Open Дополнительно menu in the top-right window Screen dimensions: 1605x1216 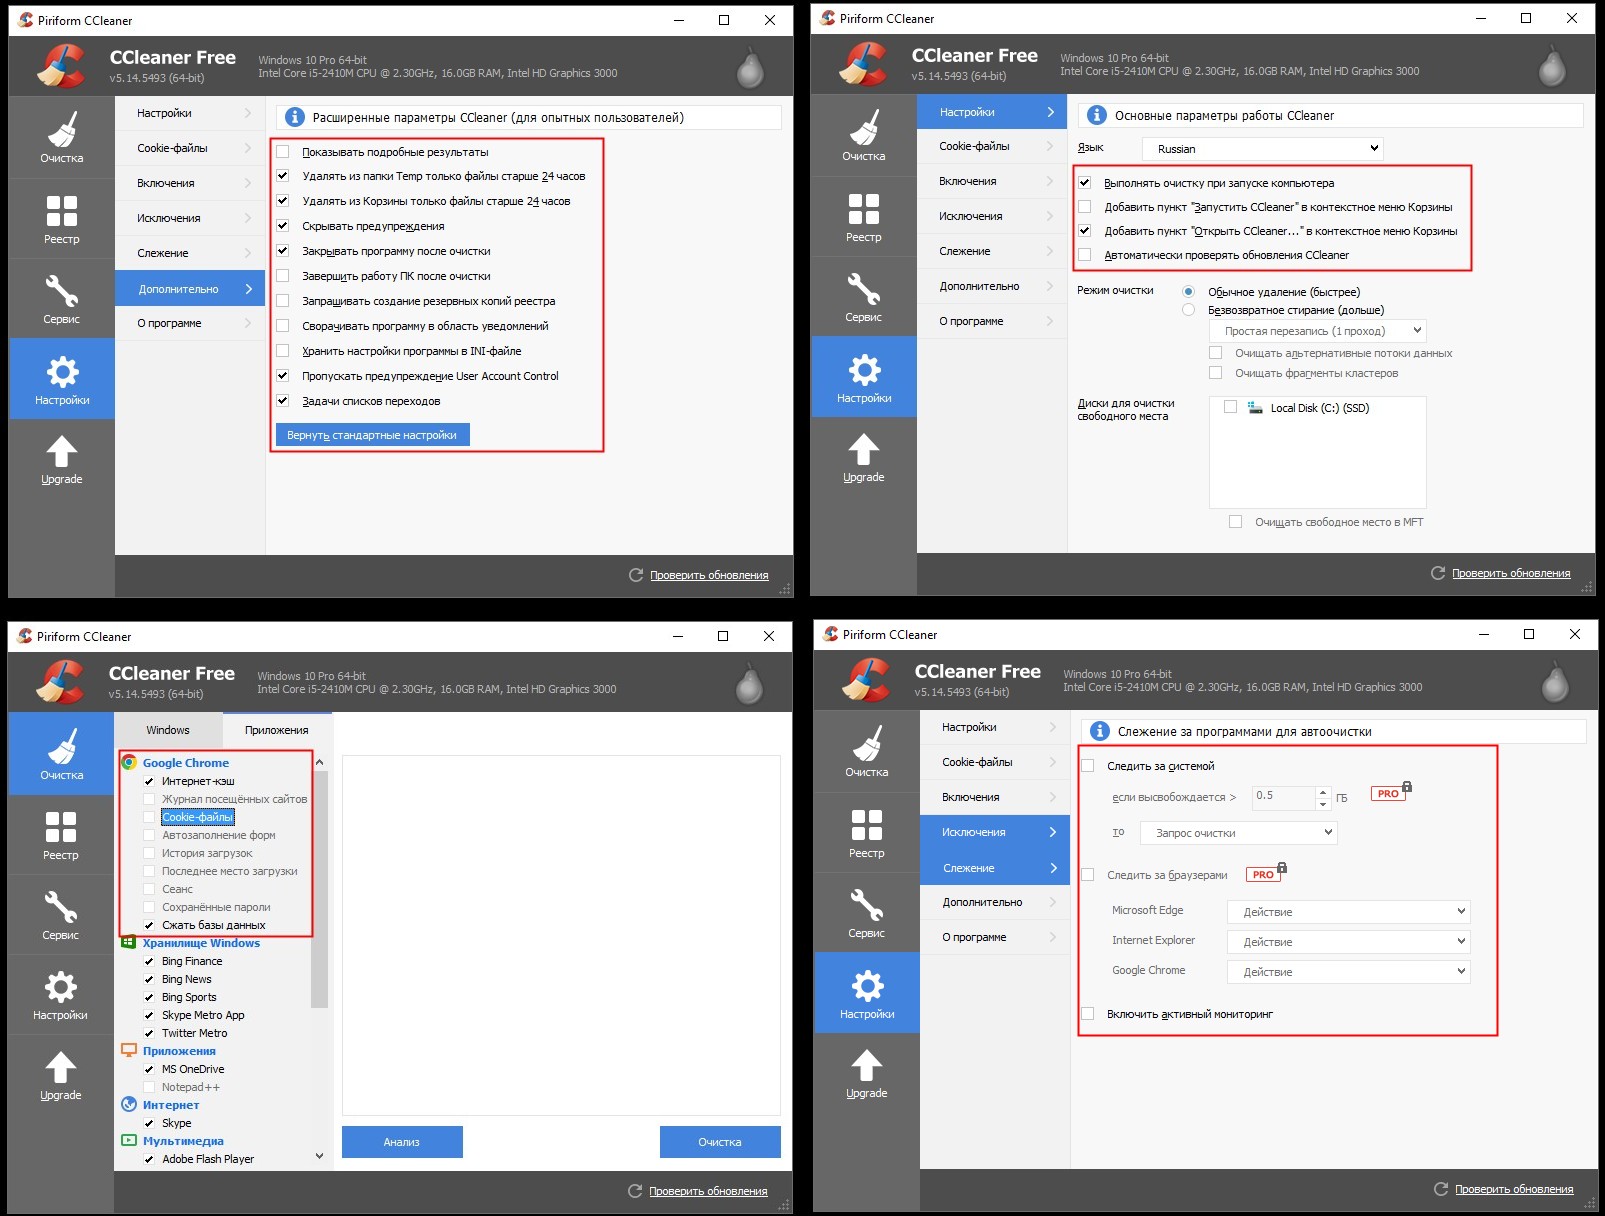(x=992, y=286)
